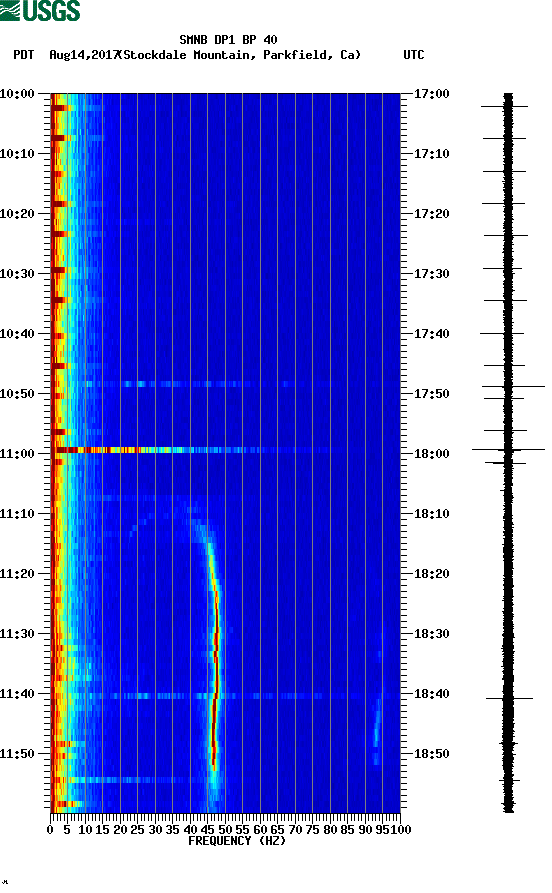Click the "10:20" PDT time label
This screenshot has height=893, width=552.
click(x=17, y=214)
